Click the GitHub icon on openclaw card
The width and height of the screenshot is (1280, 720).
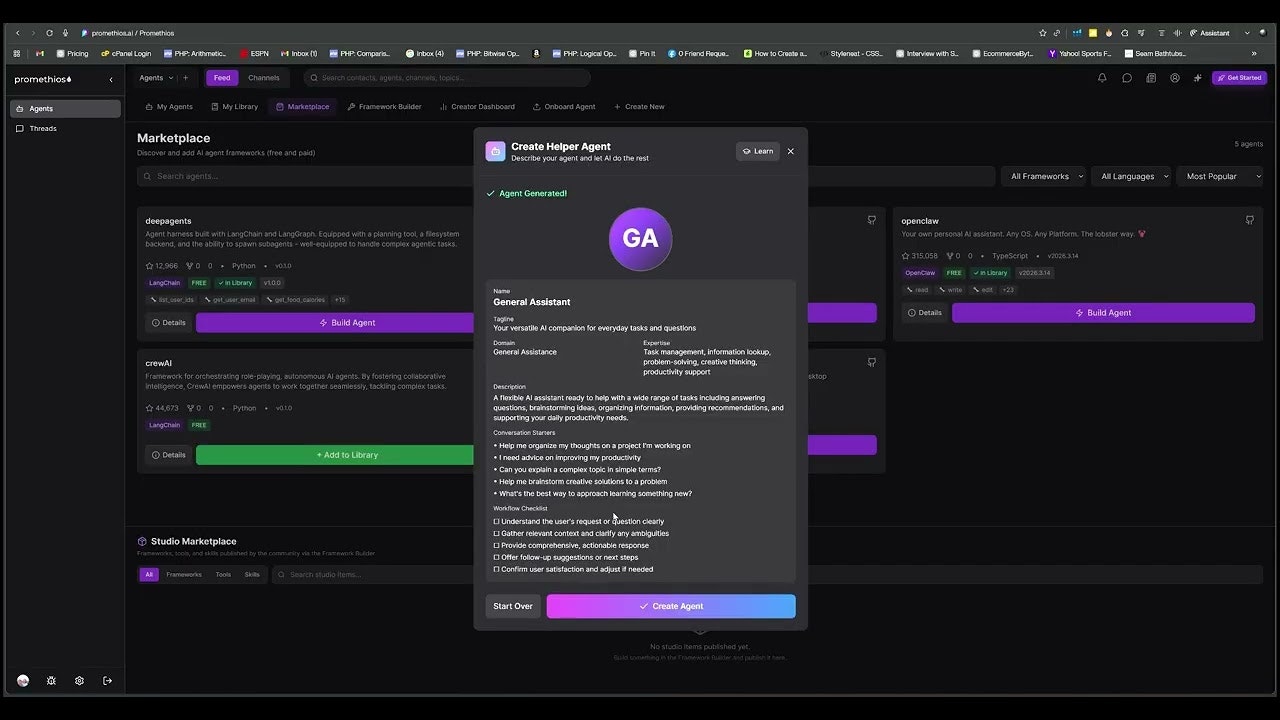[1250, 220]
